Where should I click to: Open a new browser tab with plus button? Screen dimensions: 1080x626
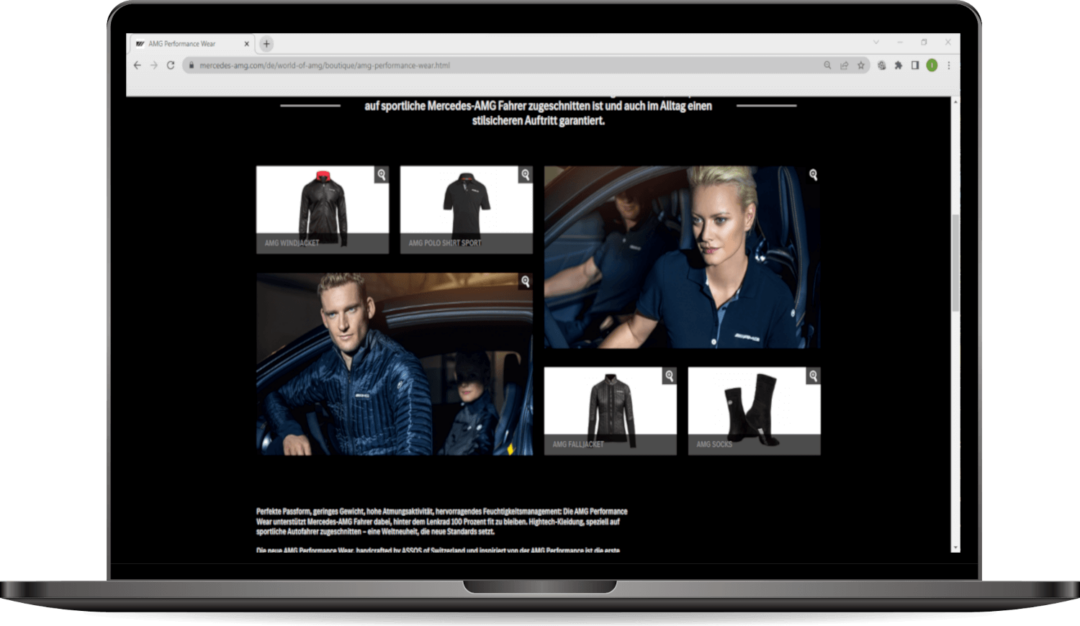click(267, 44)
